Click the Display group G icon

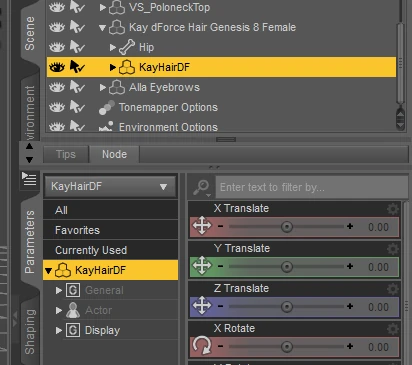(x=73, y=330)
